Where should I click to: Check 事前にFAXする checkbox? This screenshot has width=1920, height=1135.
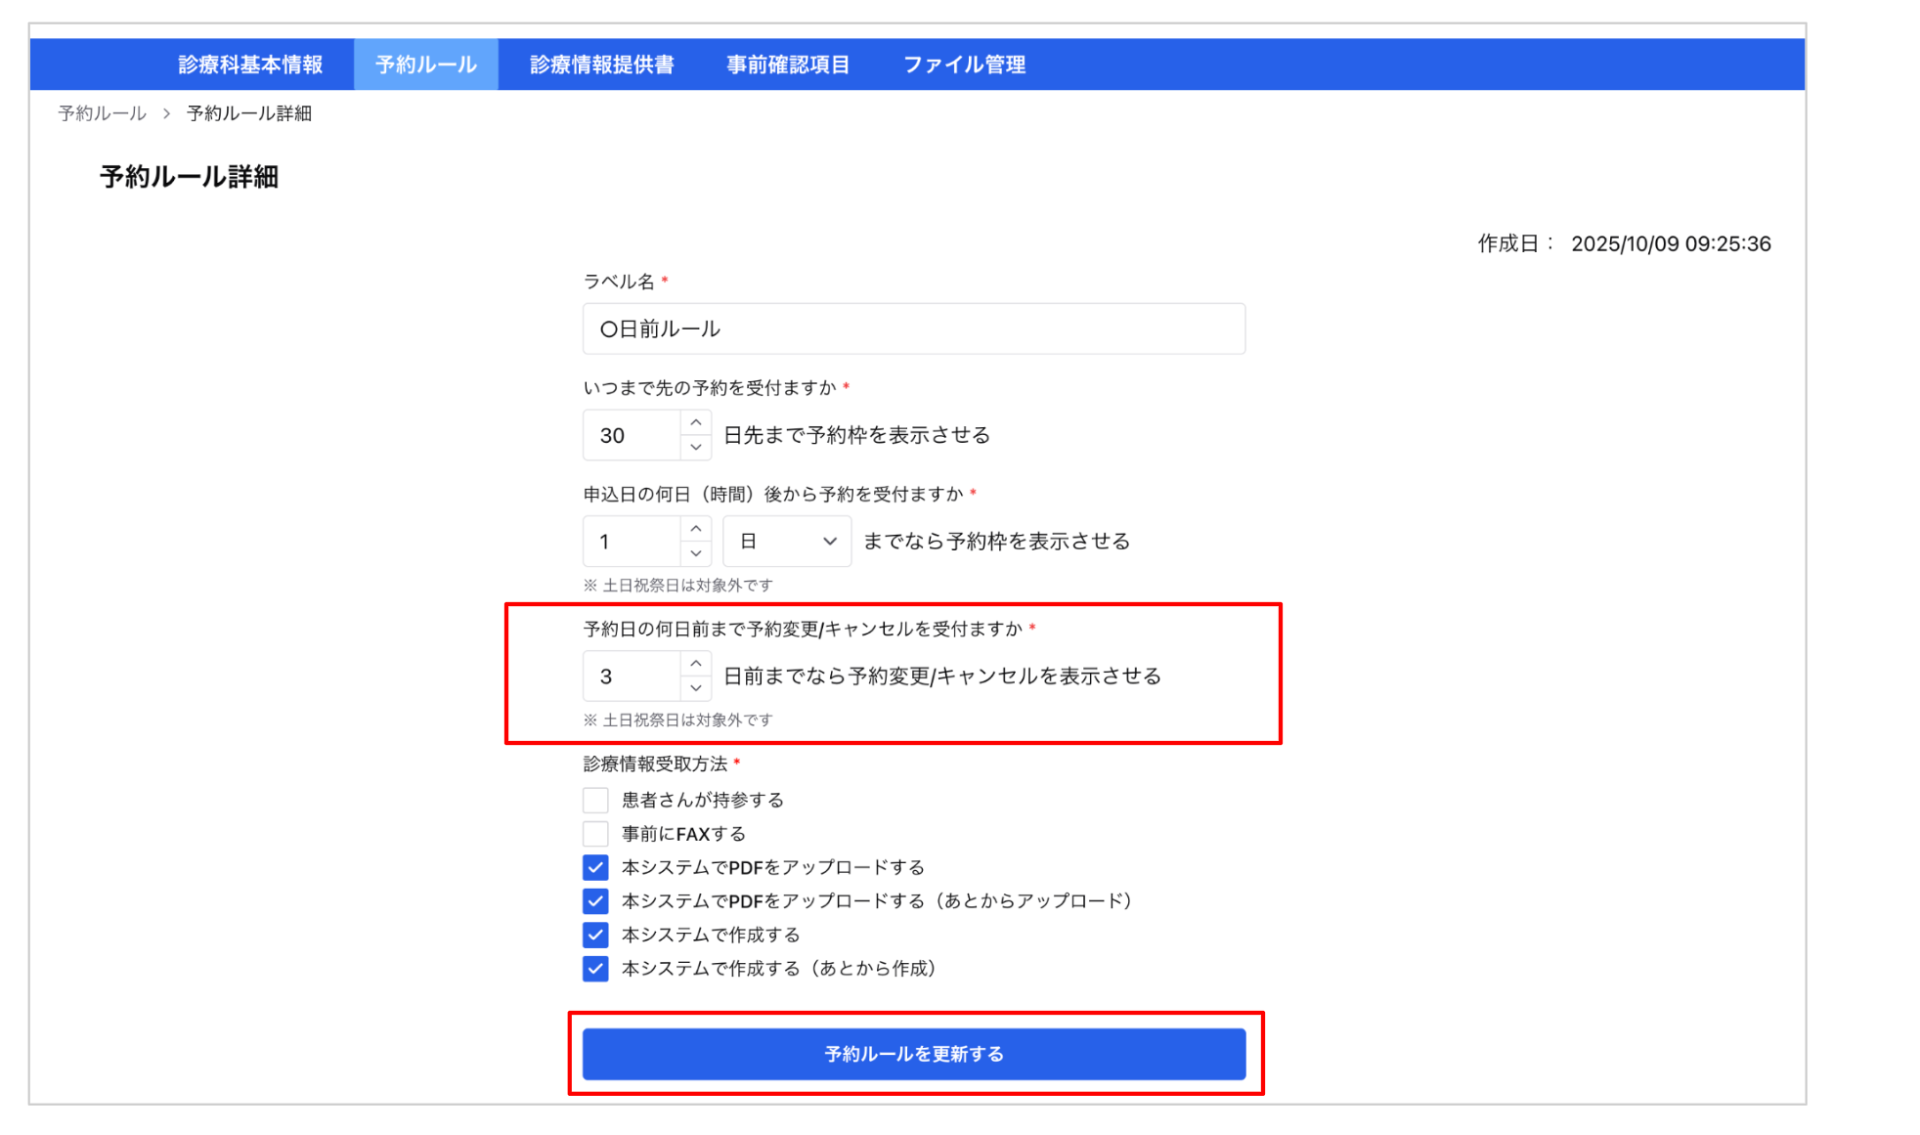click(596, 834)
